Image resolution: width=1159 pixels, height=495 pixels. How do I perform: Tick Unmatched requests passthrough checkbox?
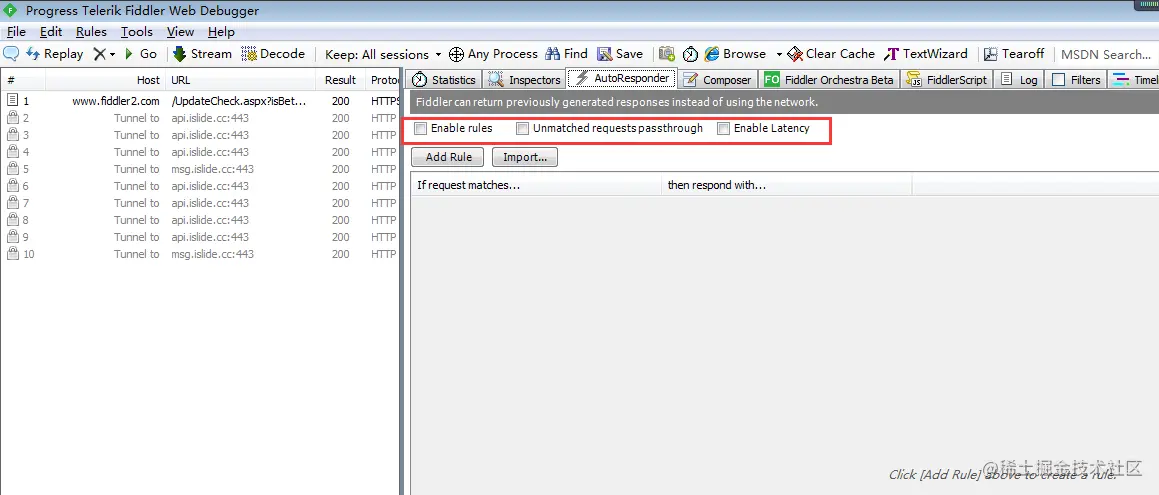[523, 129]
